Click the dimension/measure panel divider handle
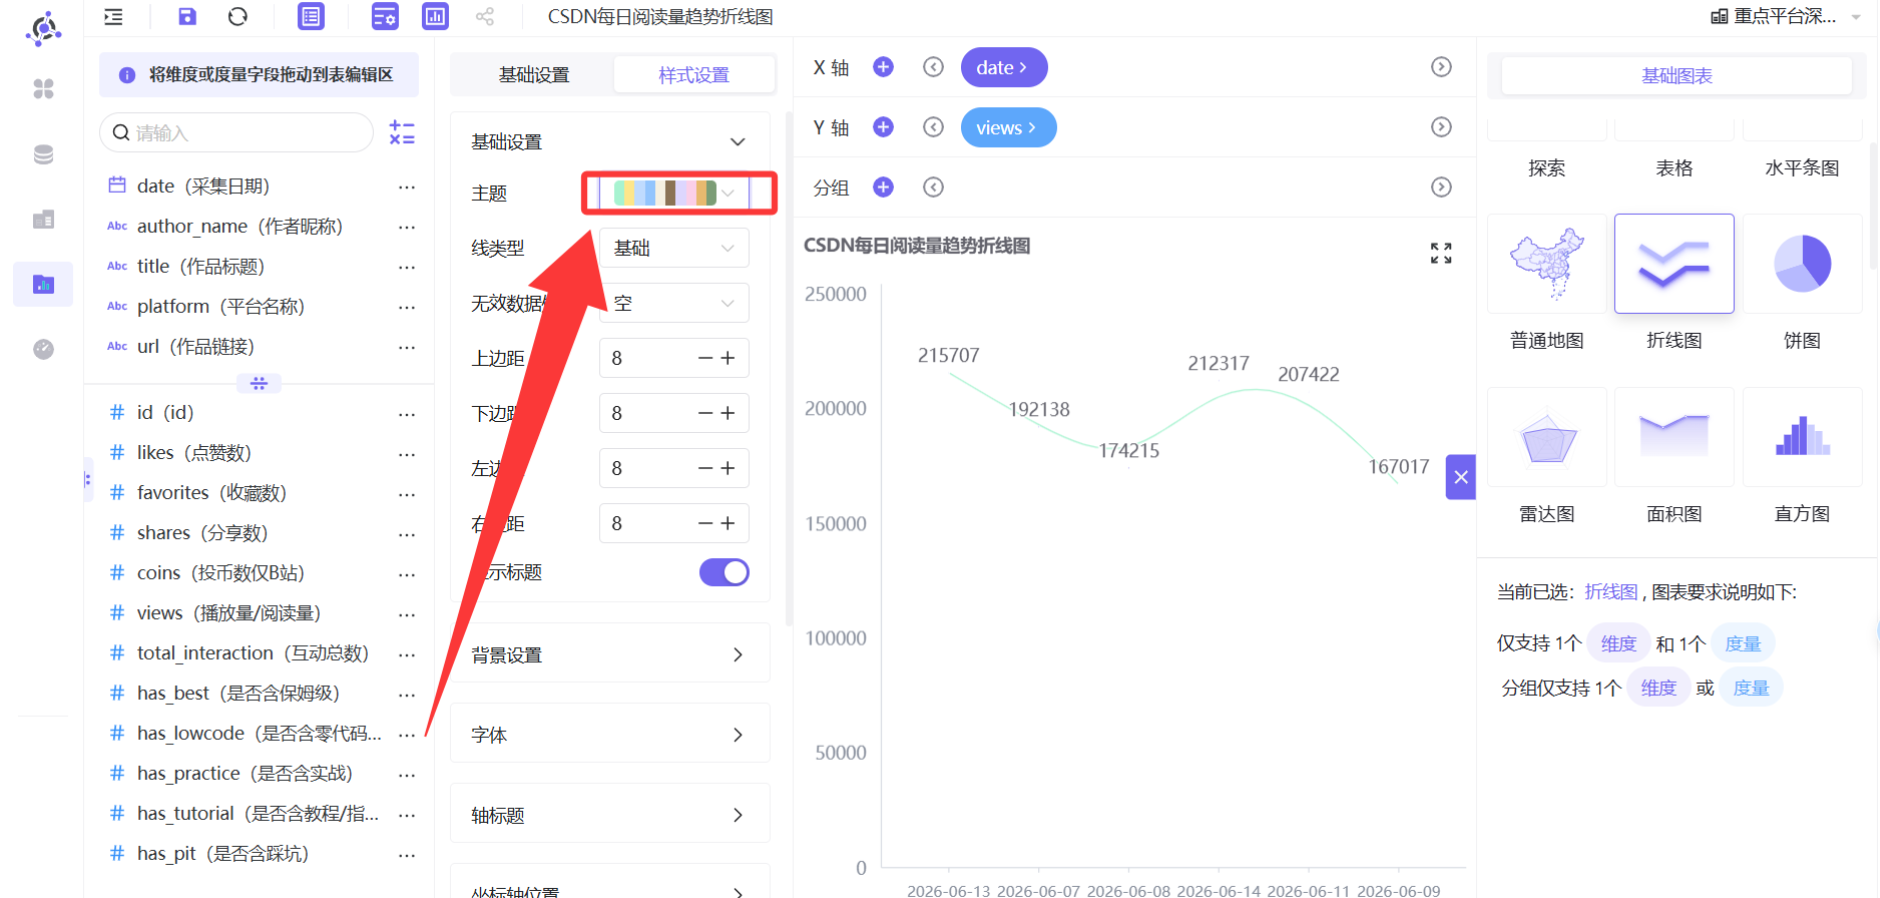The height and width of the screenshot is (898, 1880). point(259,383)
